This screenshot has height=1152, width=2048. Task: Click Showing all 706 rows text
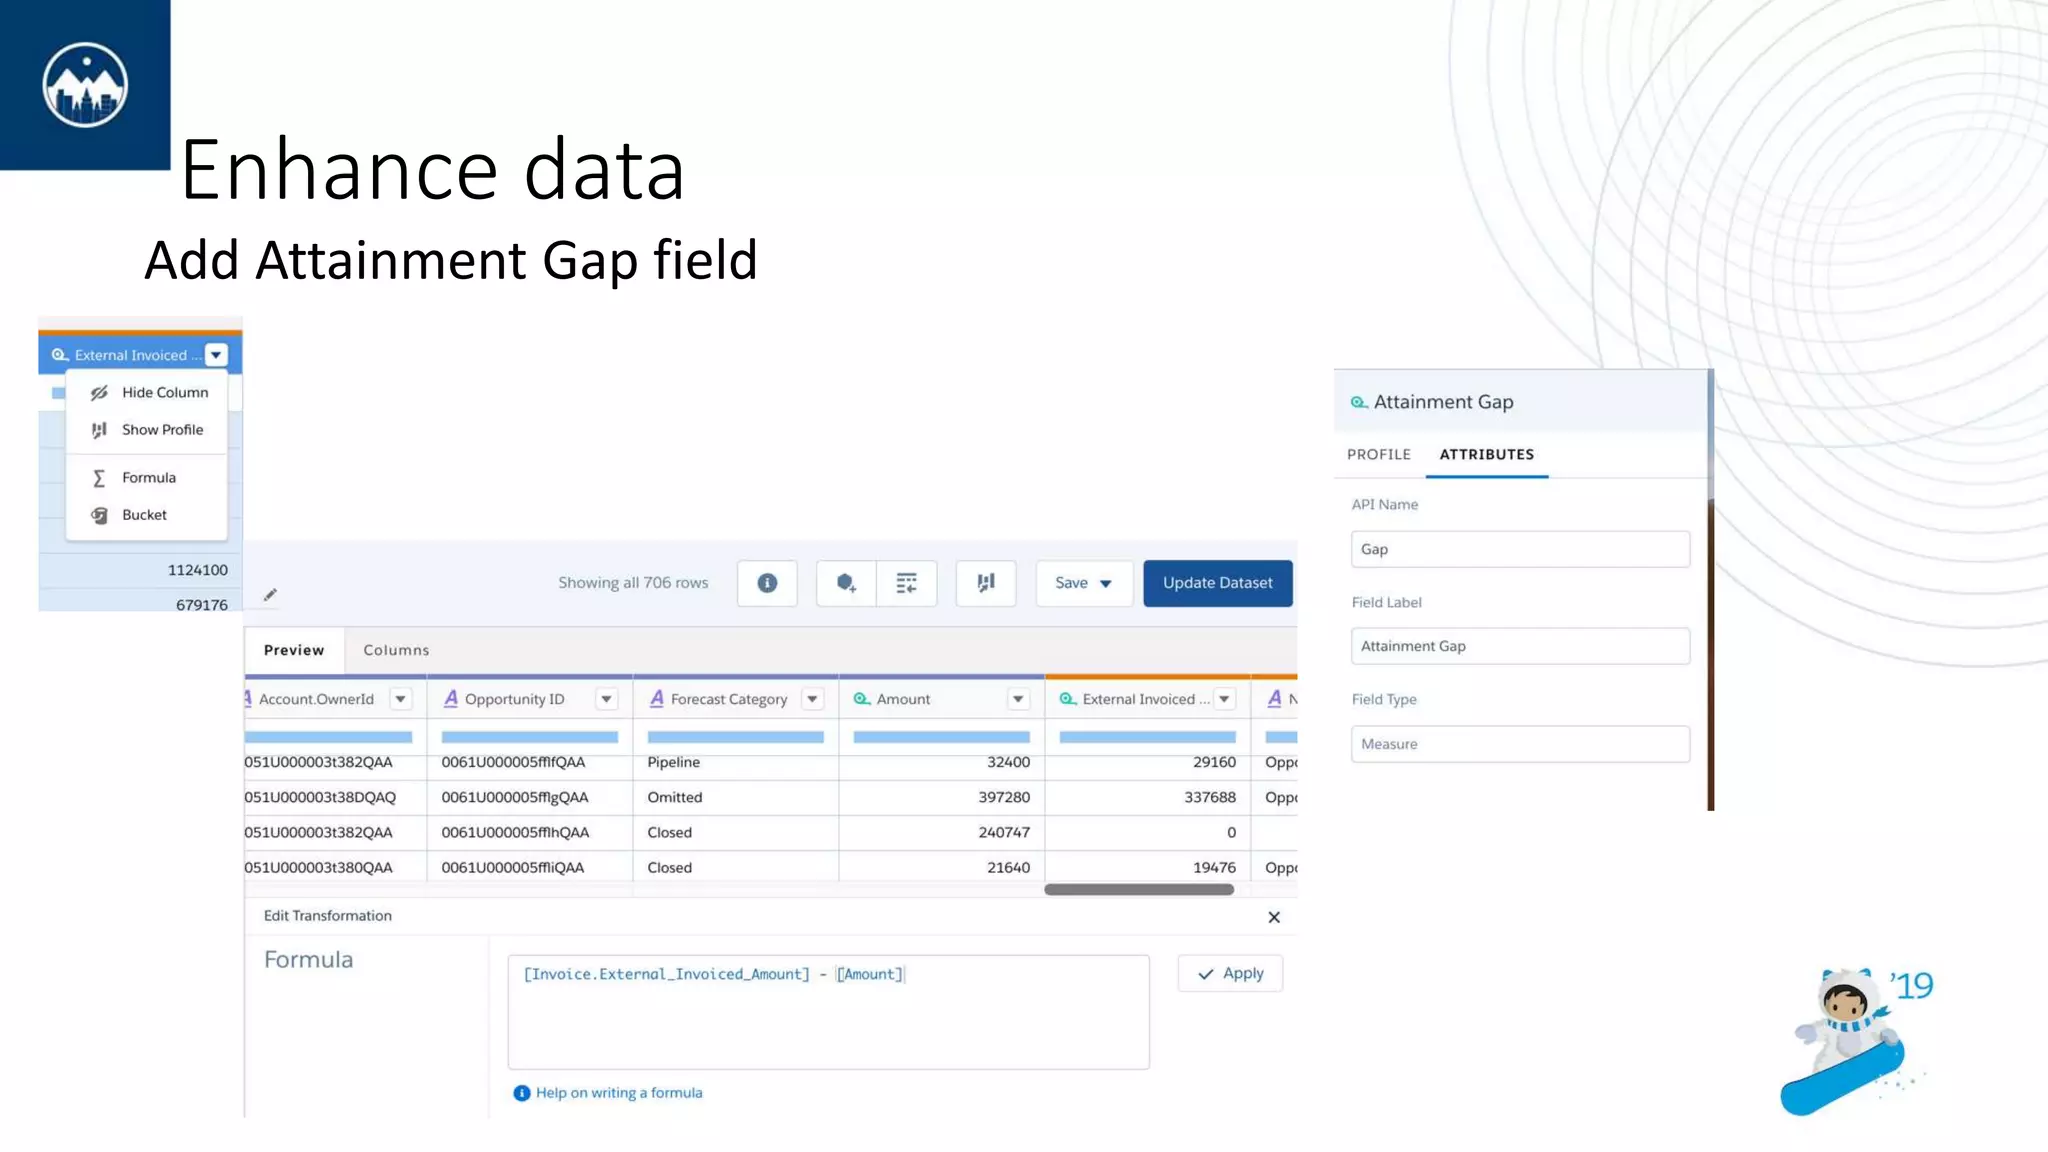[x=633, y=583]
